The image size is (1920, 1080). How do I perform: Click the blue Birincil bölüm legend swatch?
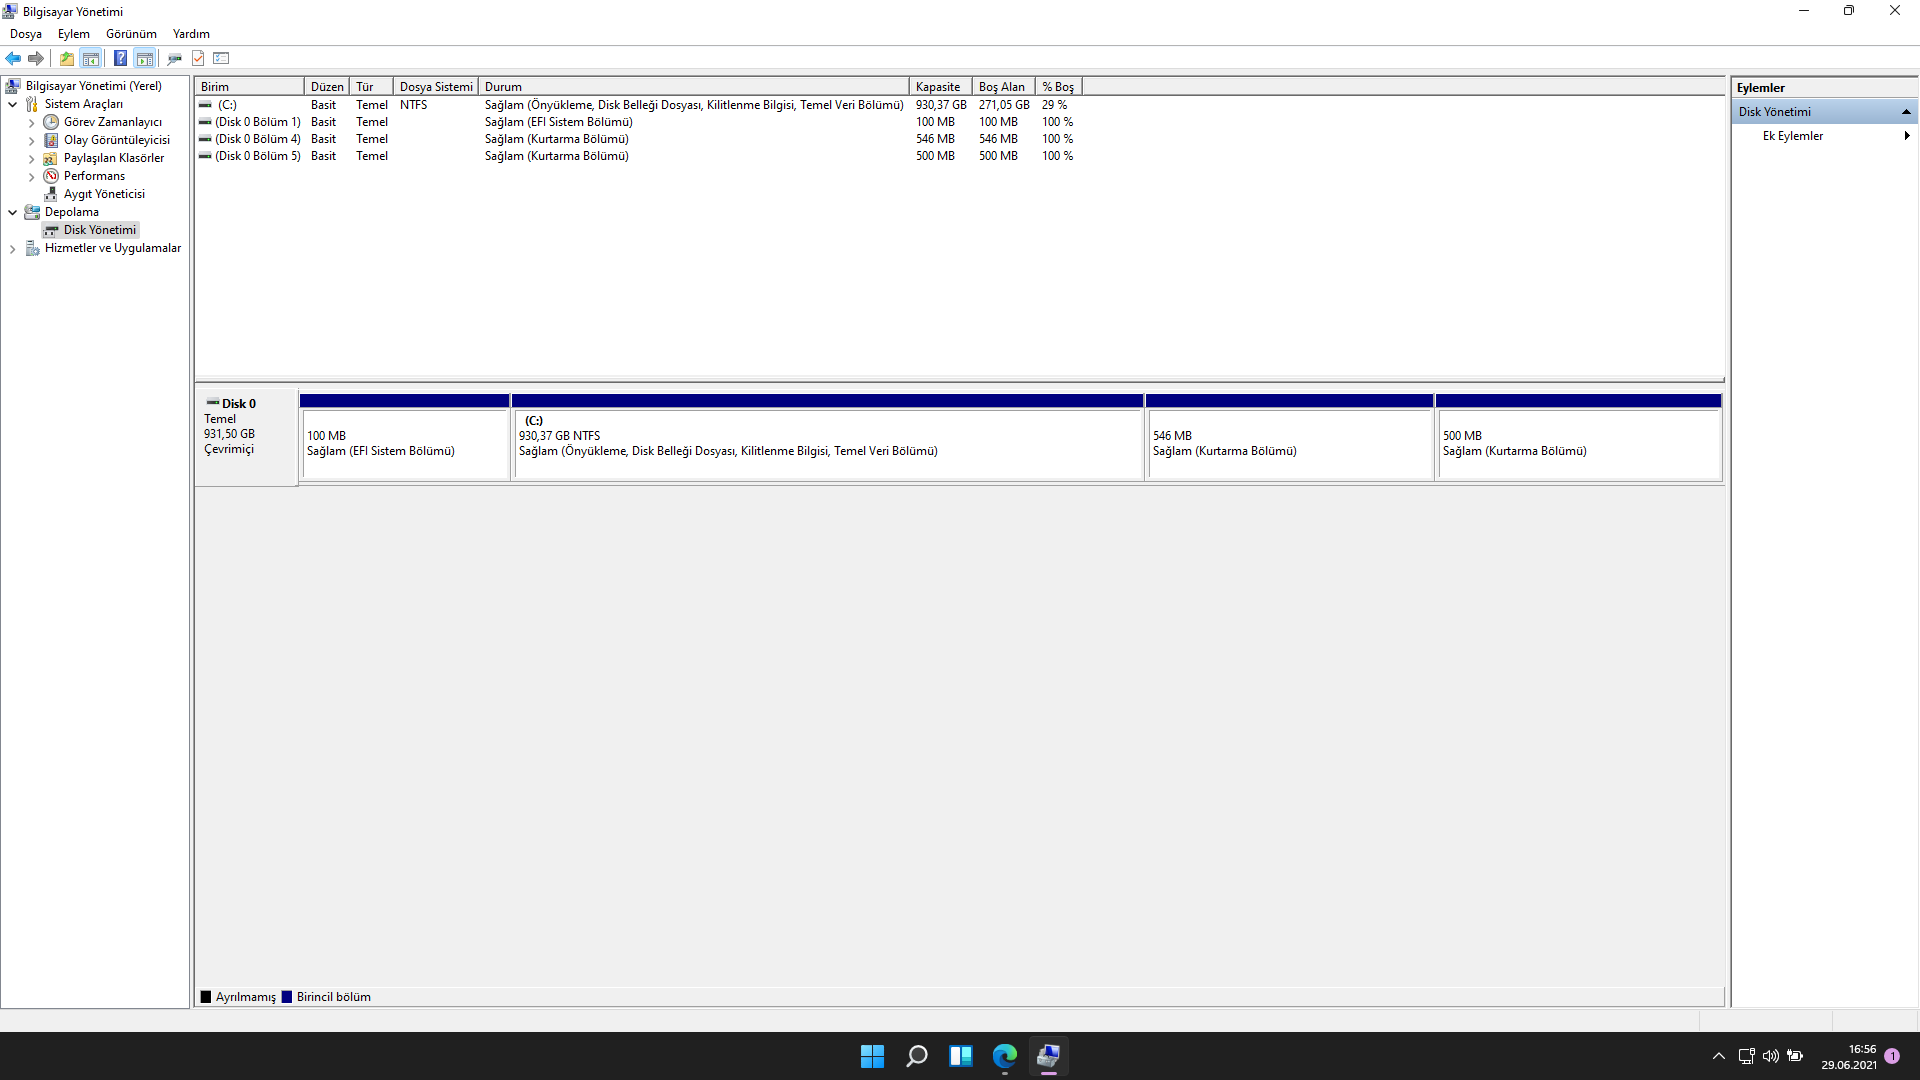[288, 997]
